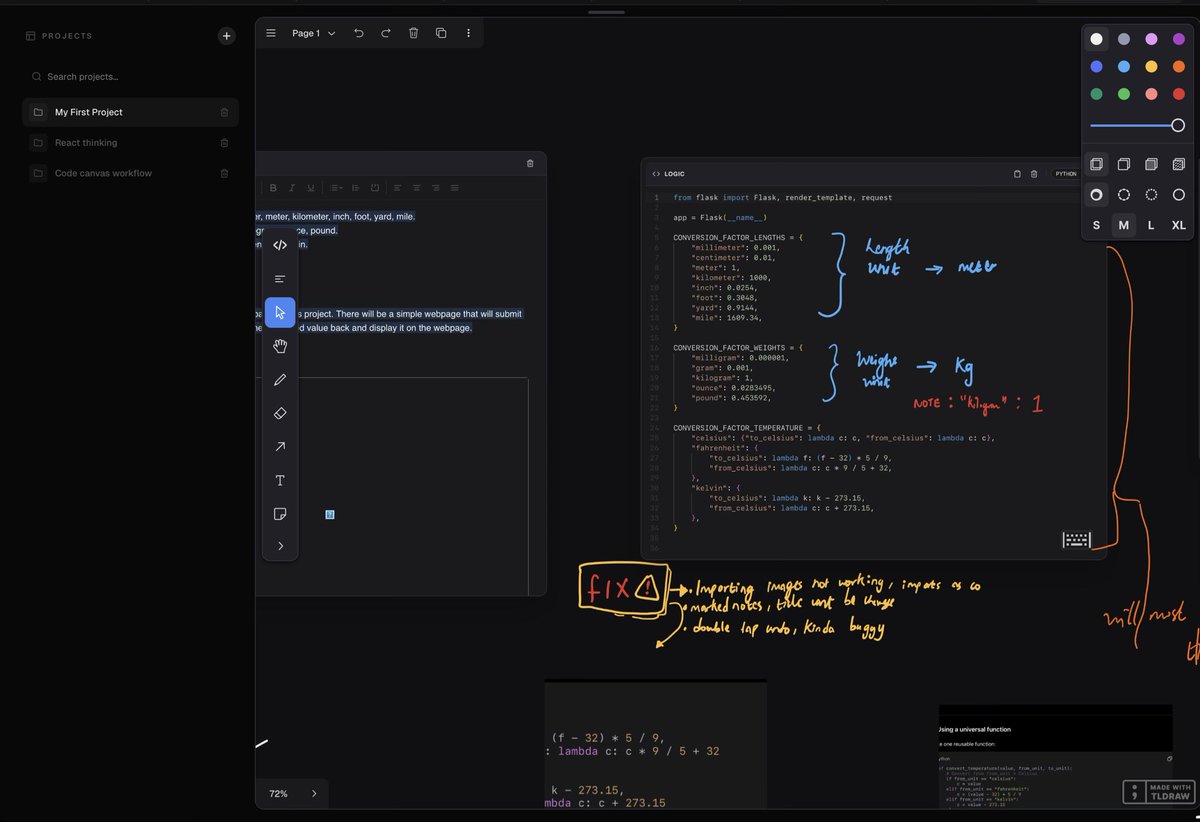The image size is (1200, 822).
Task: Set dash style to dashed
Action: pos(1124,195)
